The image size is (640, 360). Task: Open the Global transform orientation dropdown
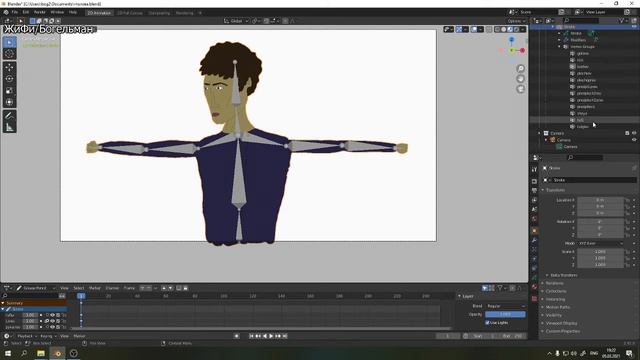click(236, 20)
